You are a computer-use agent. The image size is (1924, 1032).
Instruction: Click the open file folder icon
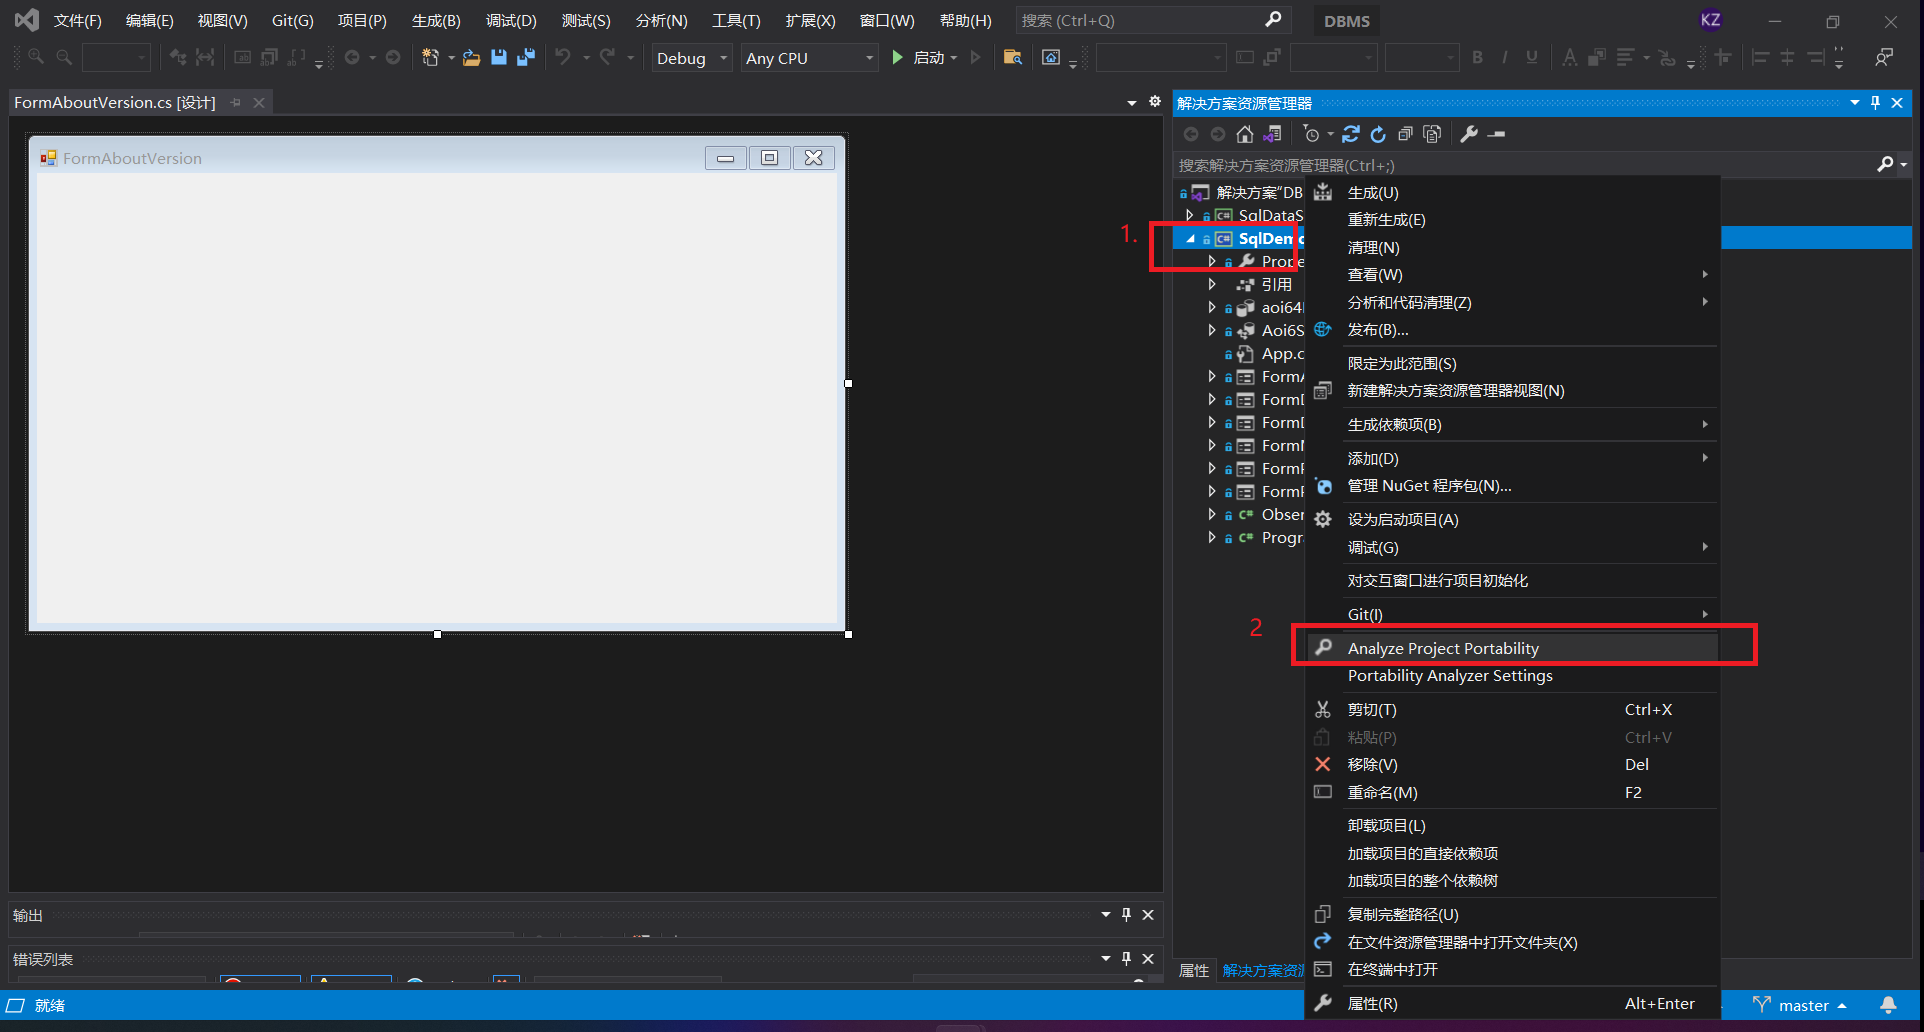[x=471, y=58]
